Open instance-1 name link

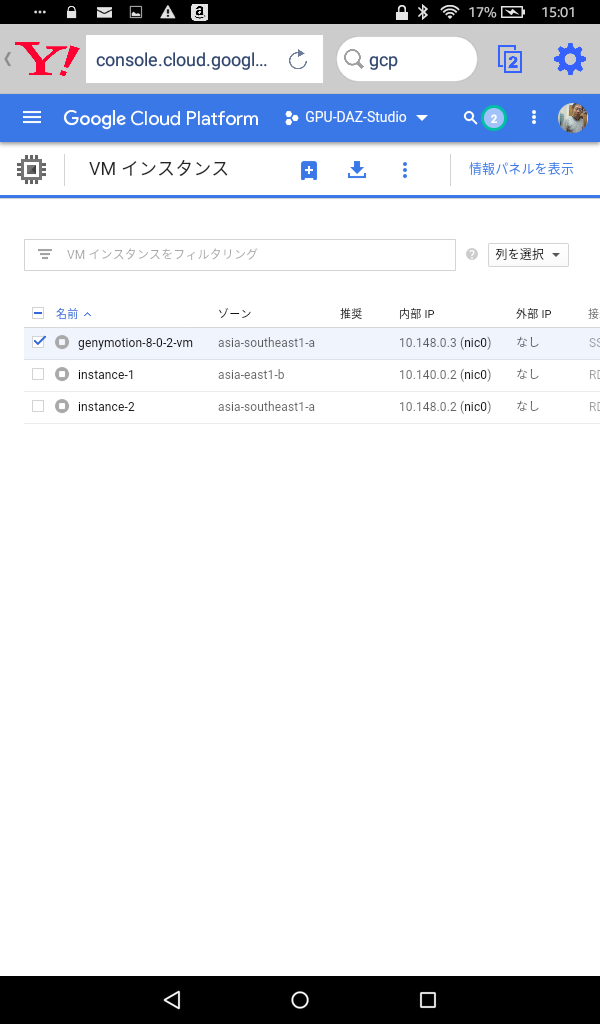[106, 375]
